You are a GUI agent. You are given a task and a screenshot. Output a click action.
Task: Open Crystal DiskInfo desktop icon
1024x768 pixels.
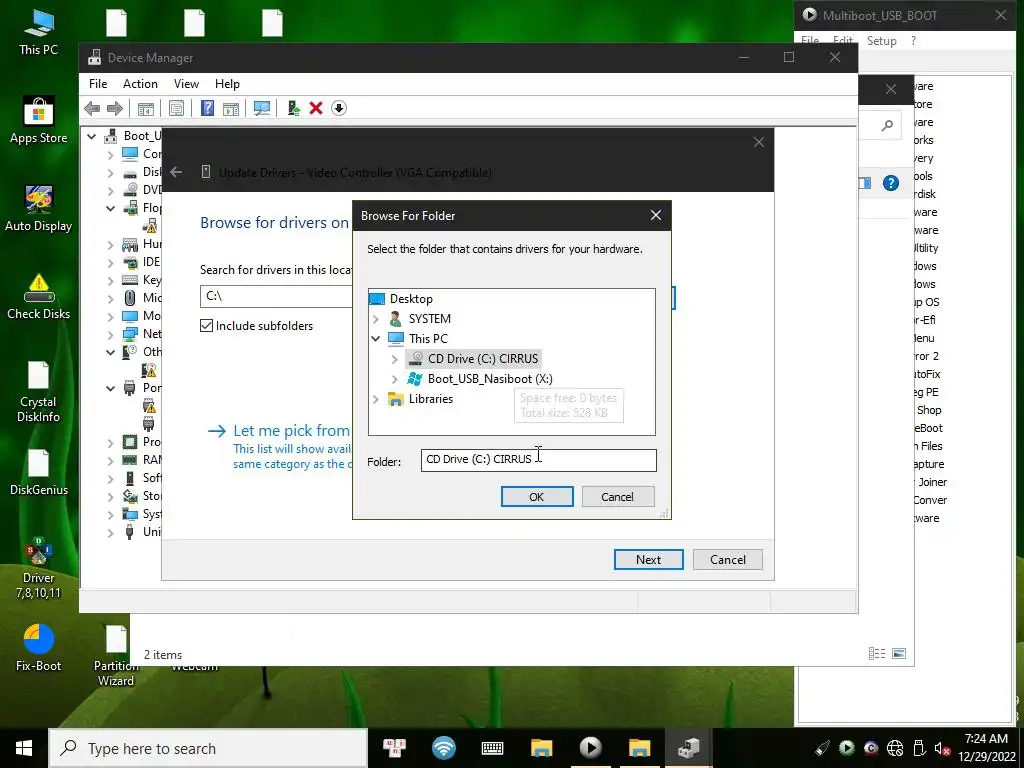click(39, 392)
